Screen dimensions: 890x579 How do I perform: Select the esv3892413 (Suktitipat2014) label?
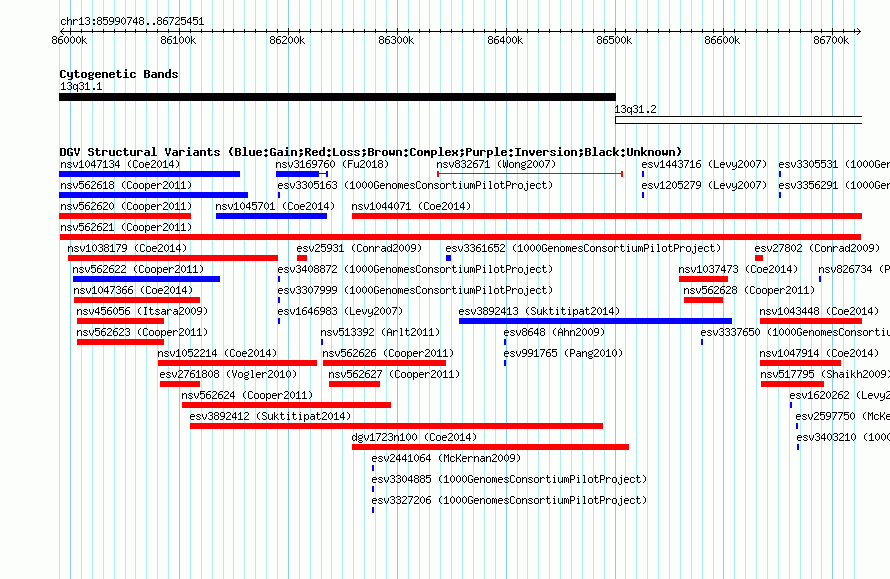click(x=539, y=311)
